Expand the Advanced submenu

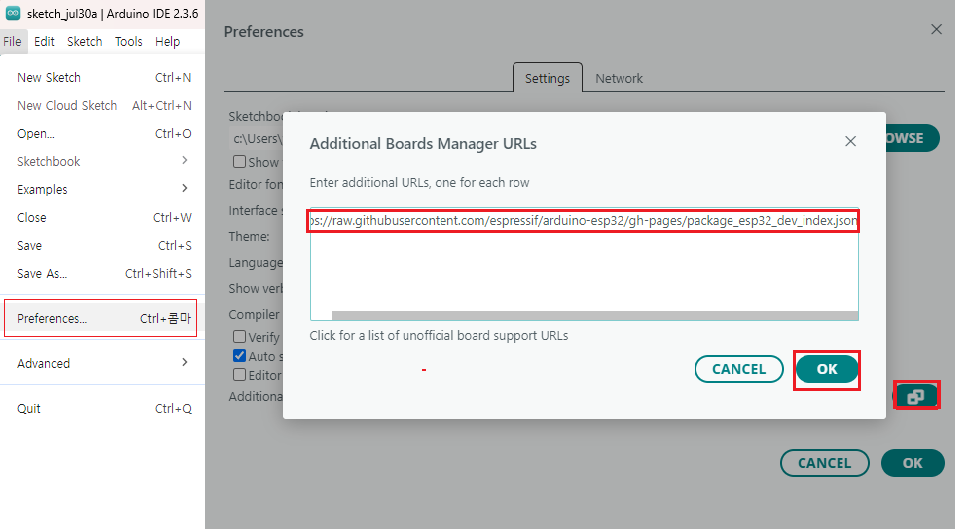pyautogui.click(x=102, y=364)
